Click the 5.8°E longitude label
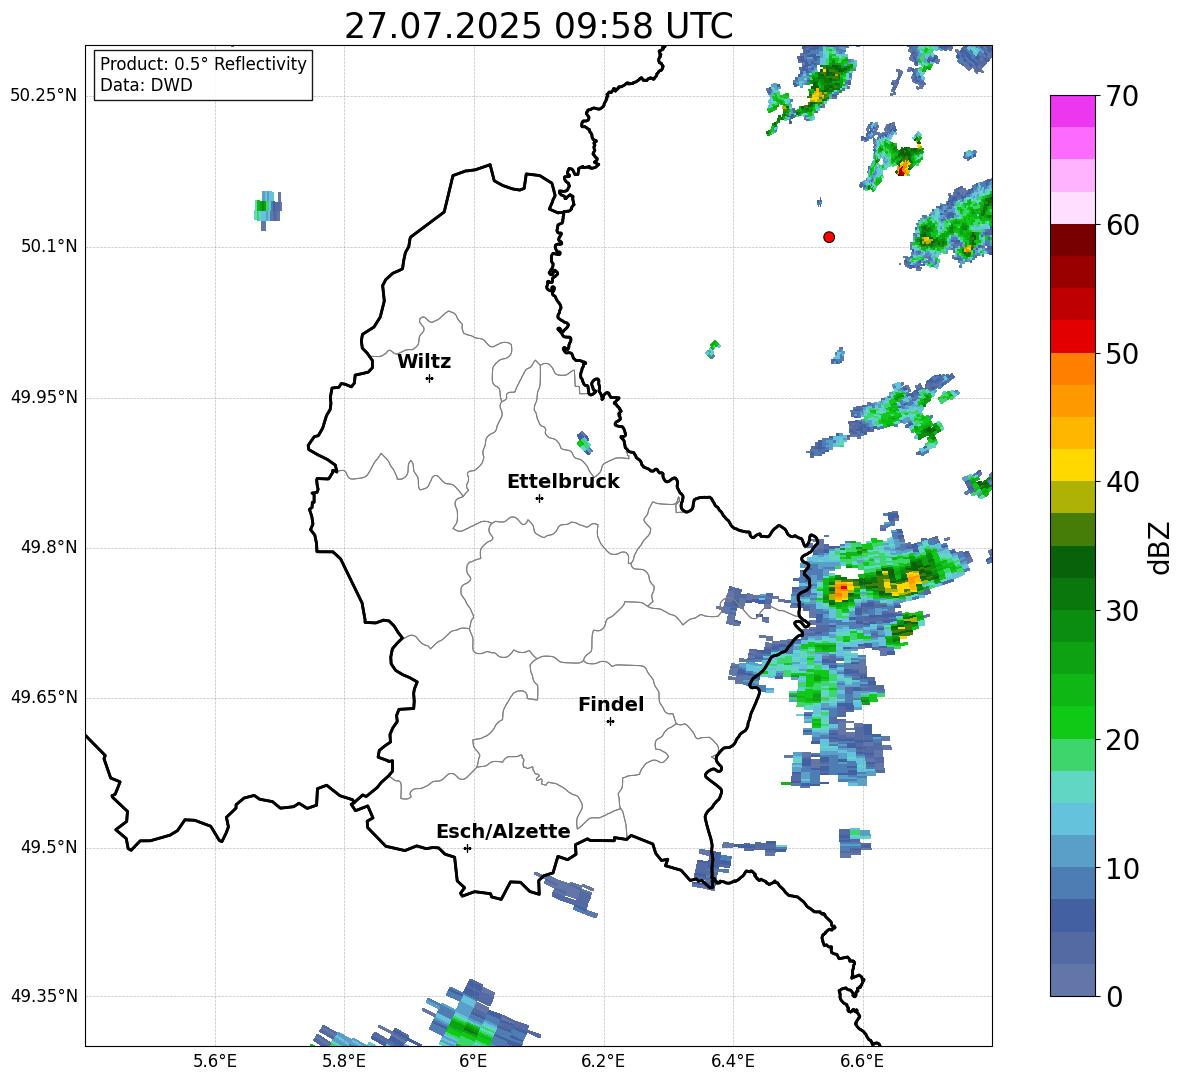1184x1081 pixels. pos(344,1061)
